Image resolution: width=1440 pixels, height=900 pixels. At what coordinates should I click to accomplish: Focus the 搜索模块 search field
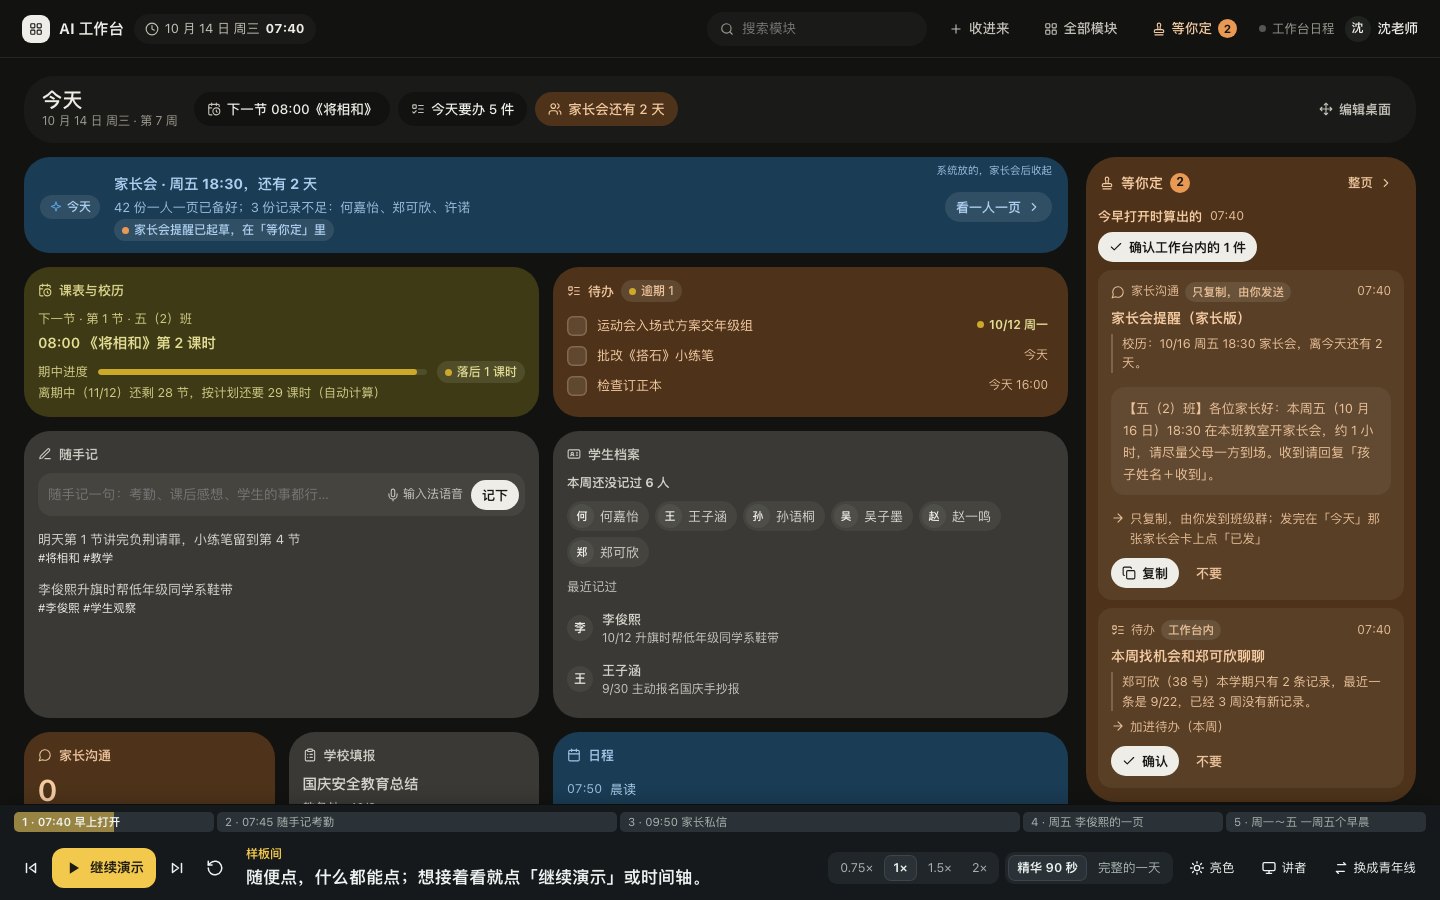(817, 29)
